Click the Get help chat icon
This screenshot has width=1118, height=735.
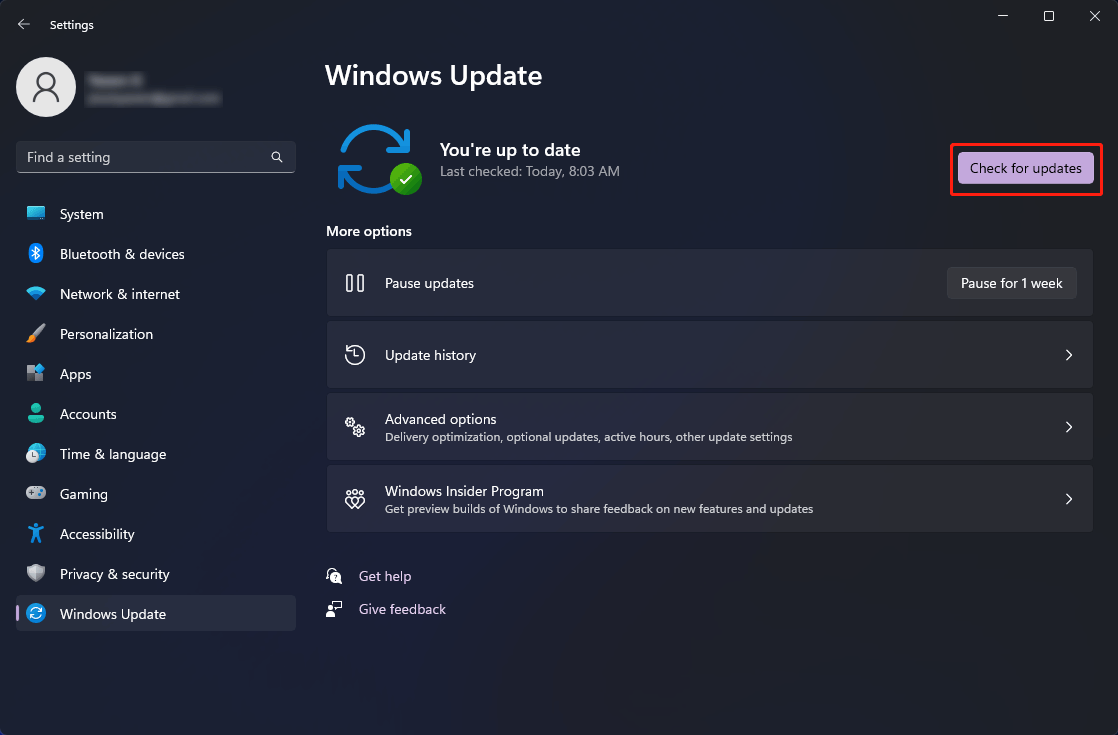pos(334,575)
